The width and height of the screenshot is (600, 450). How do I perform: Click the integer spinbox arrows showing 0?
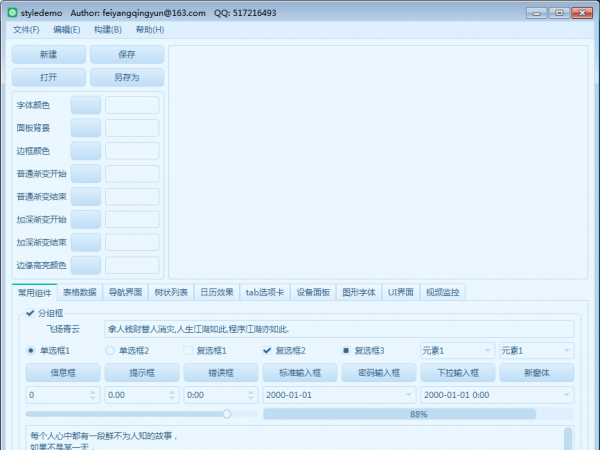[93, 395]
